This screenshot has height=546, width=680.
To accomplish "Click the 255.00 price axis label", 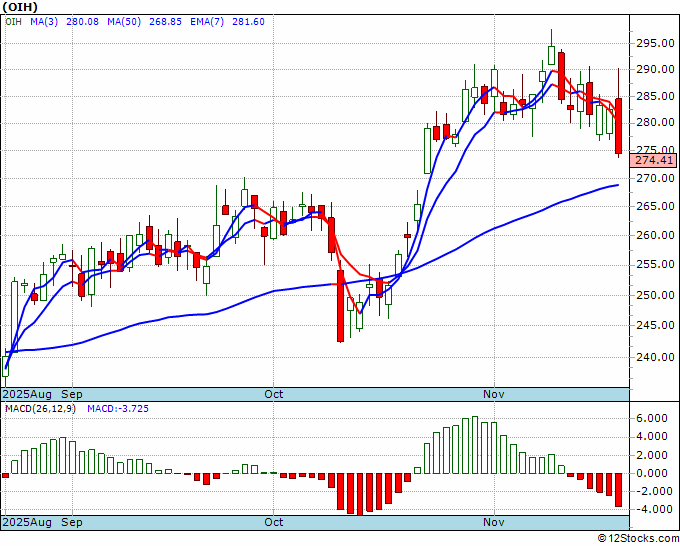I will point(655,265).
